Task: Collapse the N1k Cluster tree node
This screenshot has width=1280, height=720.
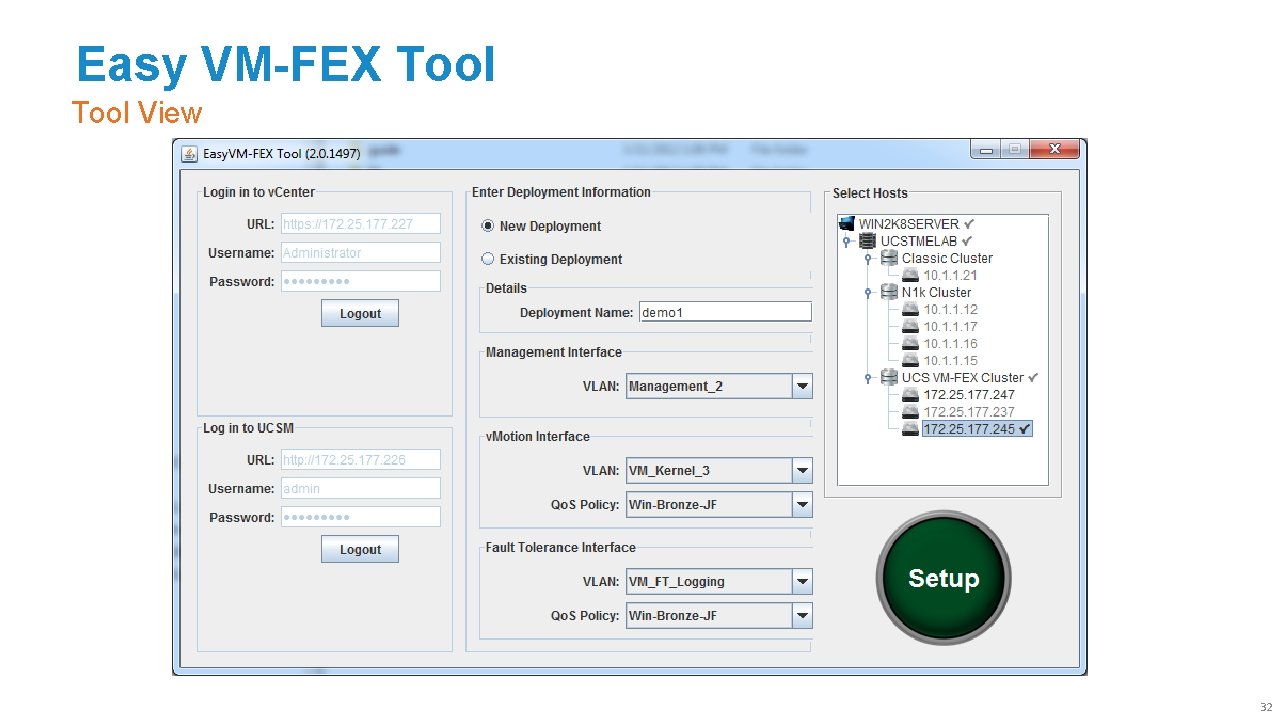Action: (x=868, y=292)
